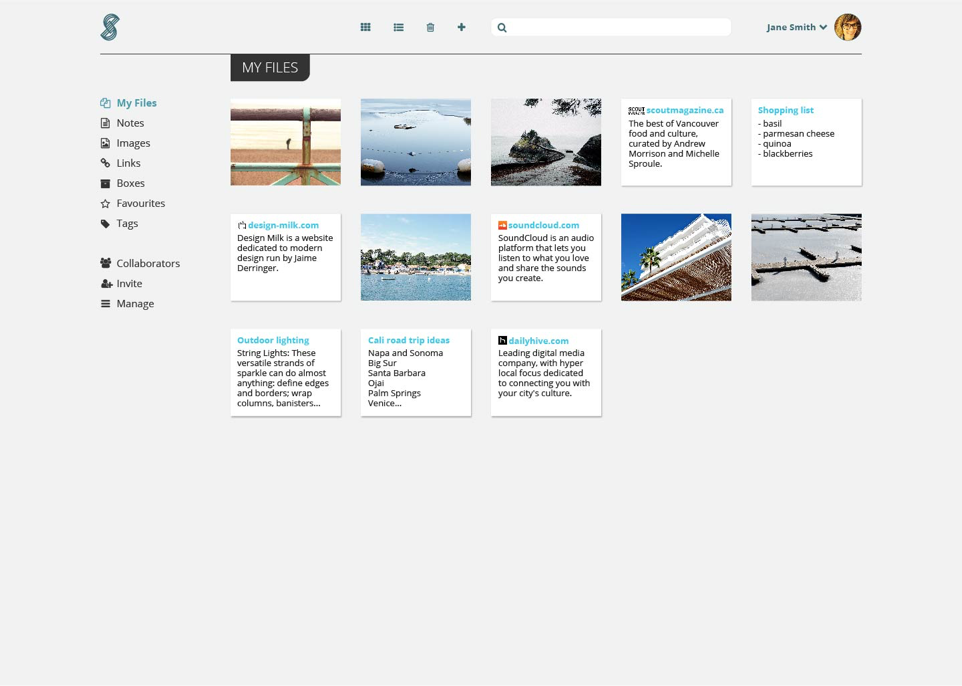Click the soundcloud orange favicon
Viewport: 962px width, 686px height.
[x=502, y=225]
